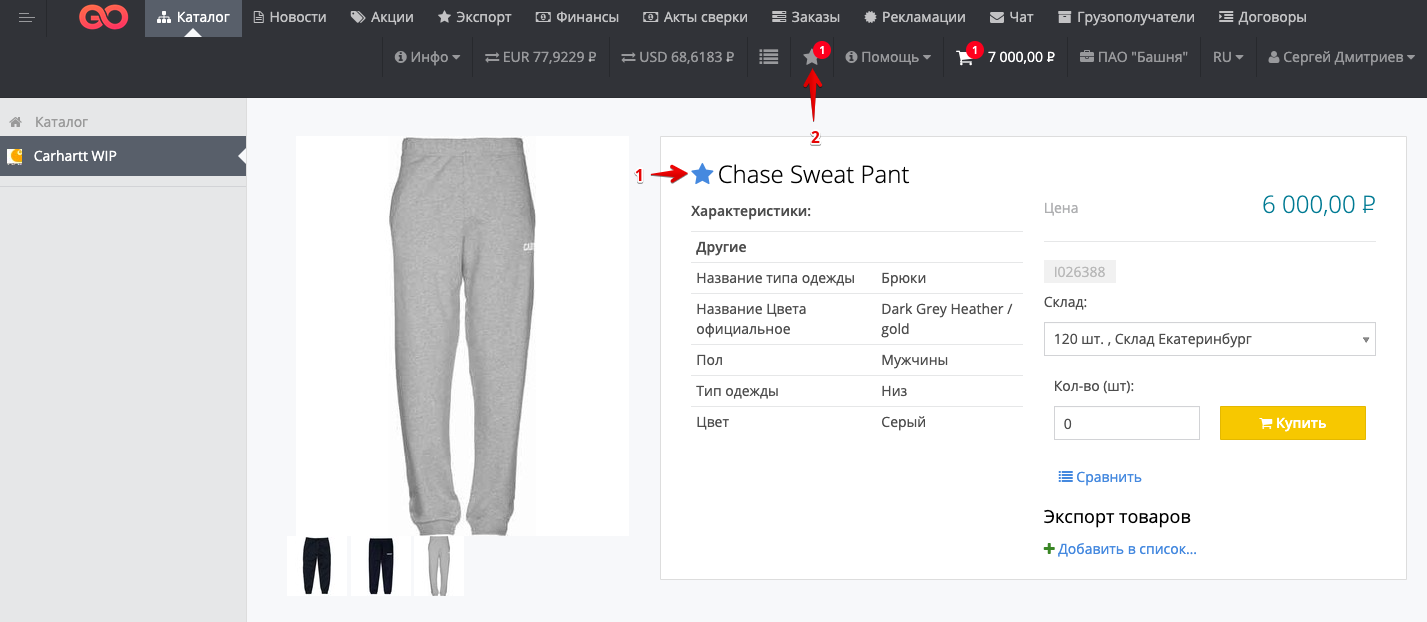Click the USD exchange rate indicator
The image size is (1427, 622).
point(678,57)
